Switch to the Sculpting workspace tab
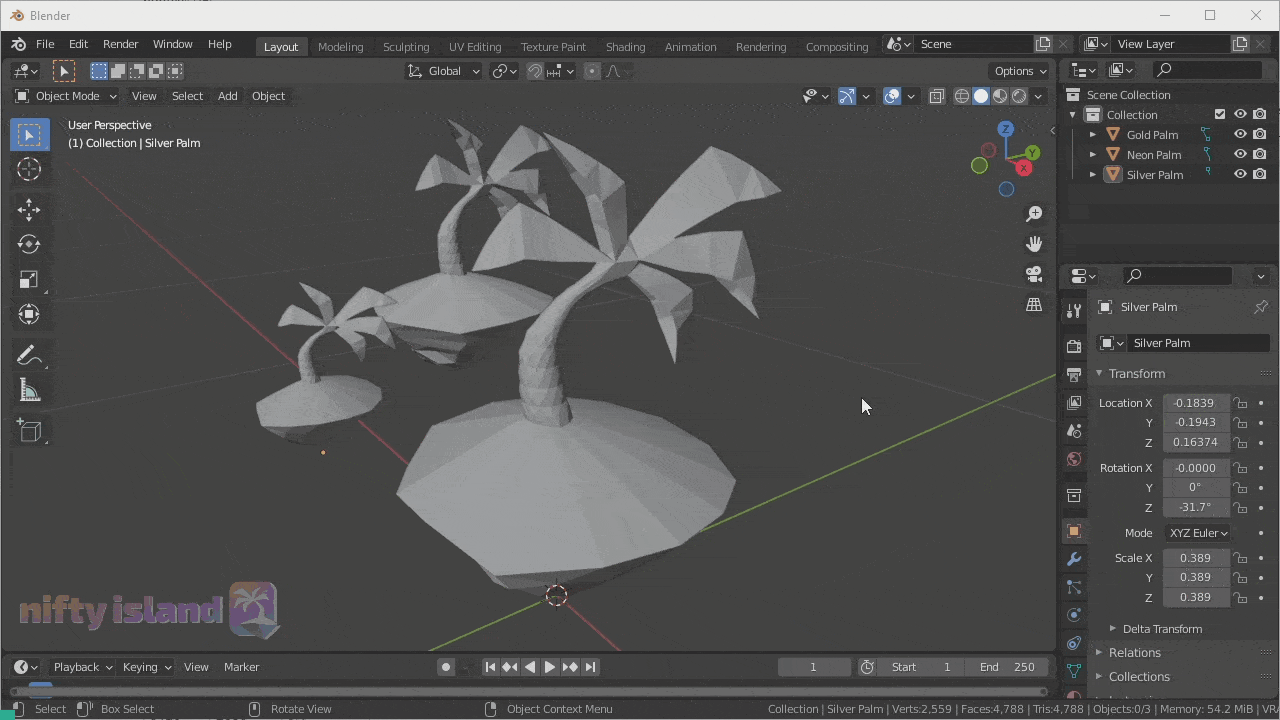This screenshot has height=720, width=1280. click(405, 47)
